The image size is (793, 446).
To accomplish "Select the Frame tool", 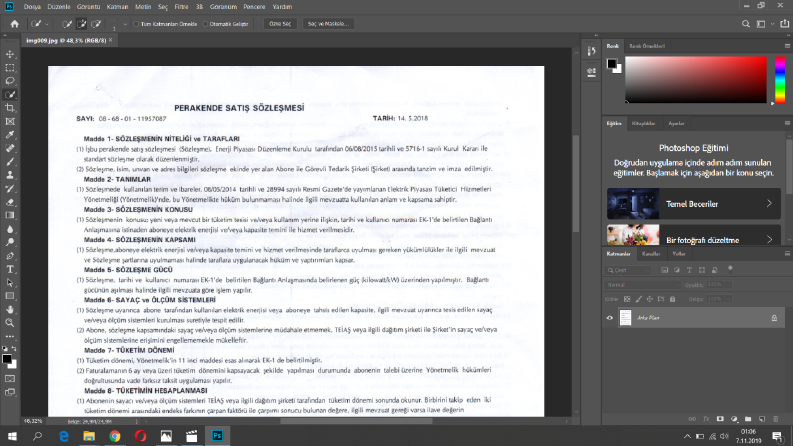I will click(10, 121).
